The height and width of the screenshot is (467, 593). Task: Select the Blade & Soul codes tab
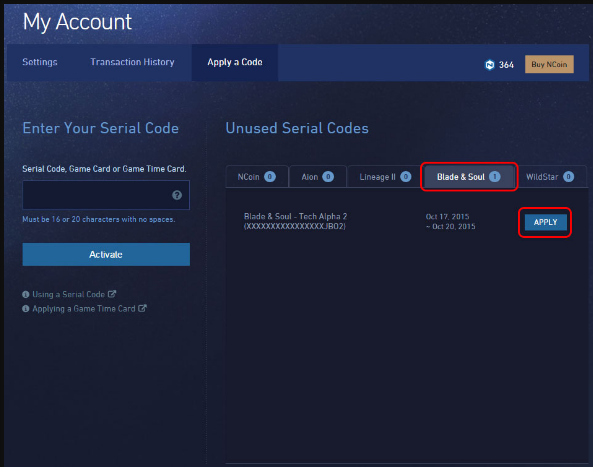(469, 177)
